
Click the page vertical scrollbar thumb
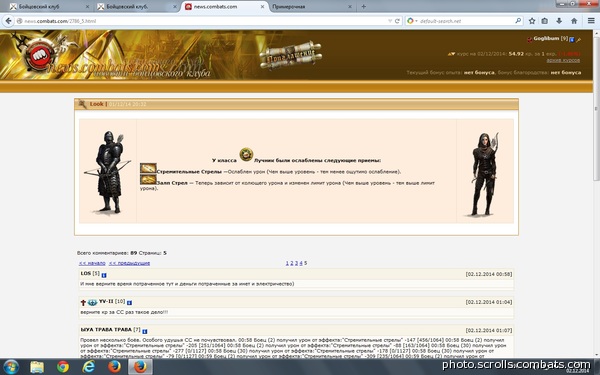point(597,108)
